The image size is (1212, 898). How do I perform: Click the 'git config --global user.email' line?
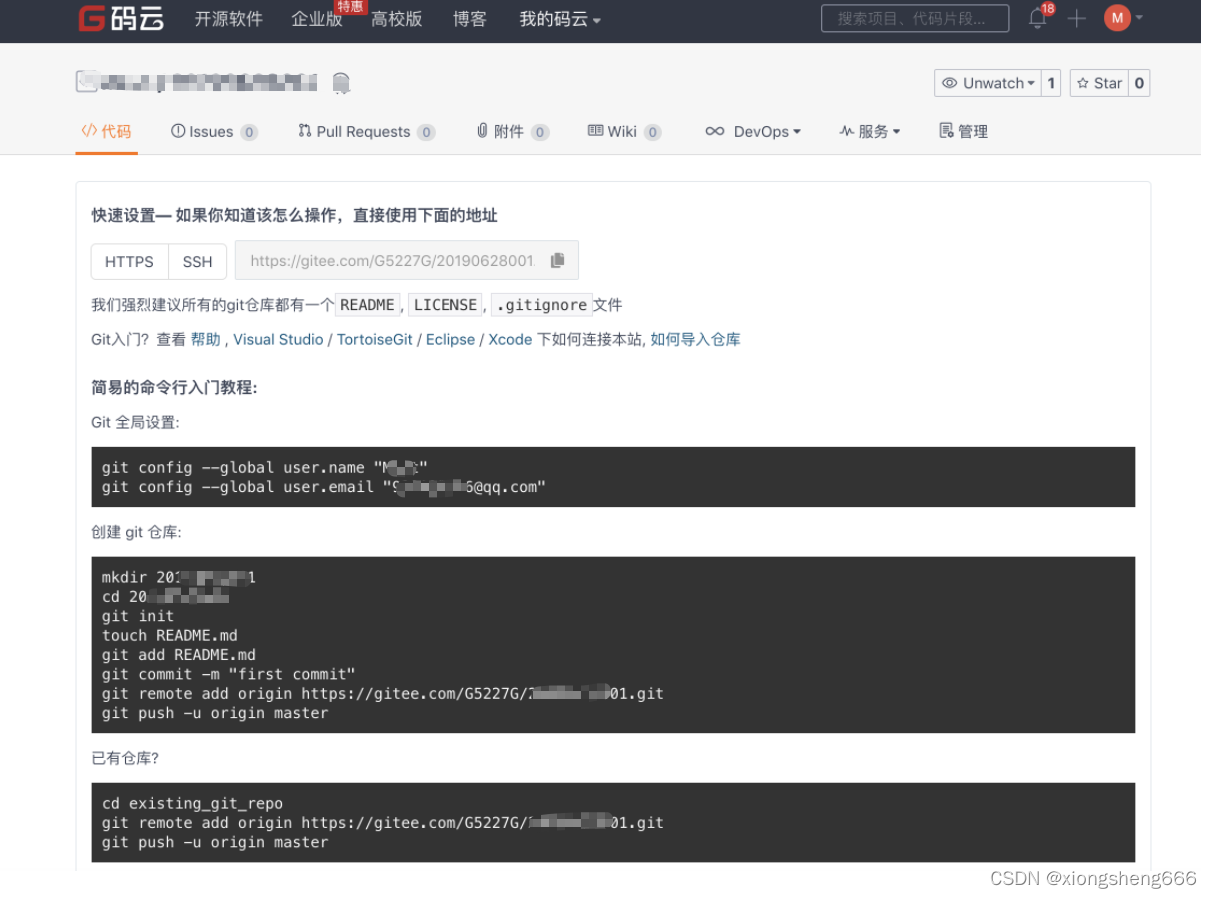pos(324,487)
